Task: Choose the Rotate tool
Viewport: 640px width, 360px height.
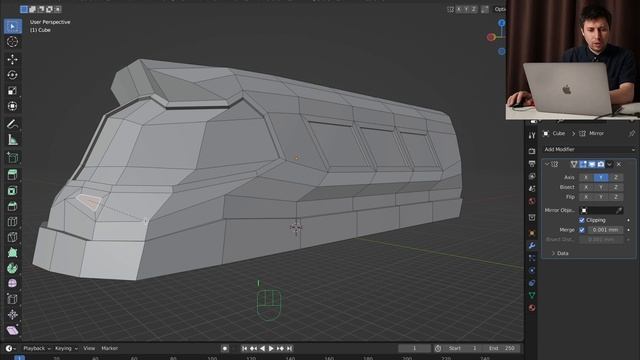Action: coord(13,75)
